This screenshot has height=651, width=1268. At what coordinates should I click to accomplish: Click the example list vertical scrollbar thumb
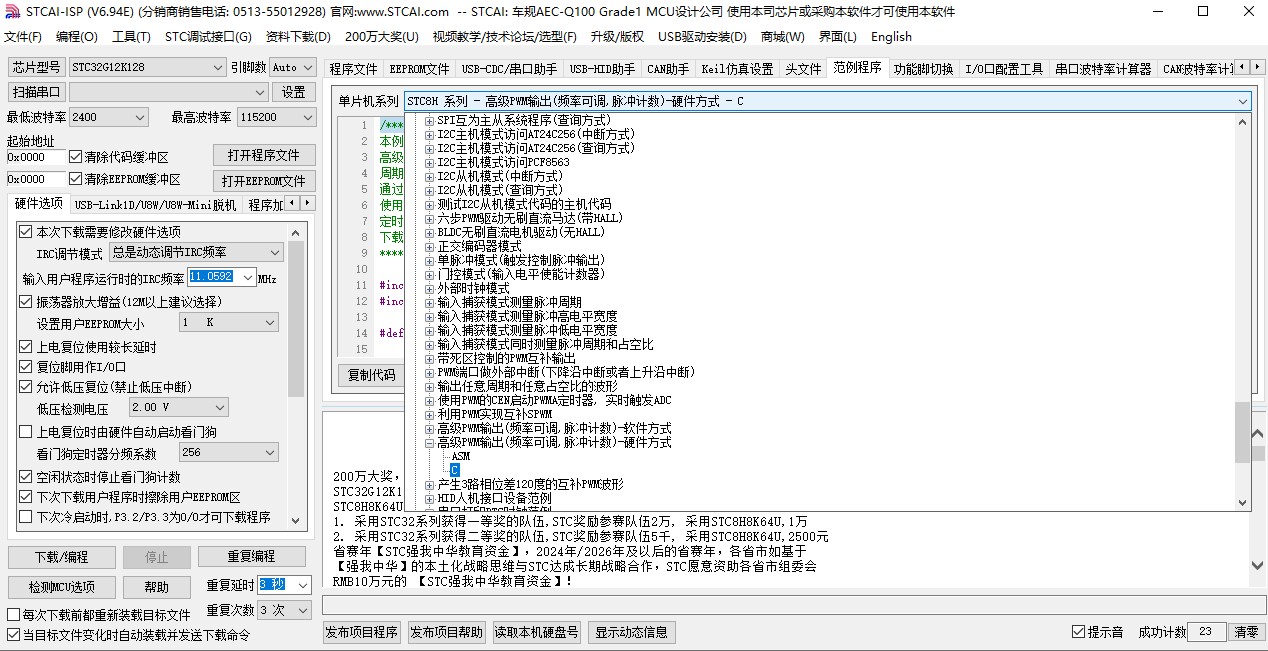point(1243,432)
